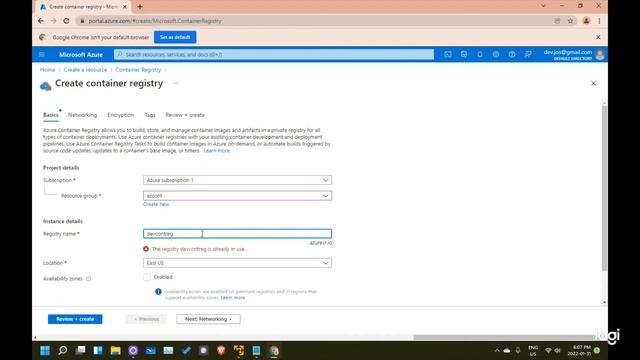Open Azure feedback icon
This screenshot has width=640, height=360.
pos(528,54)
